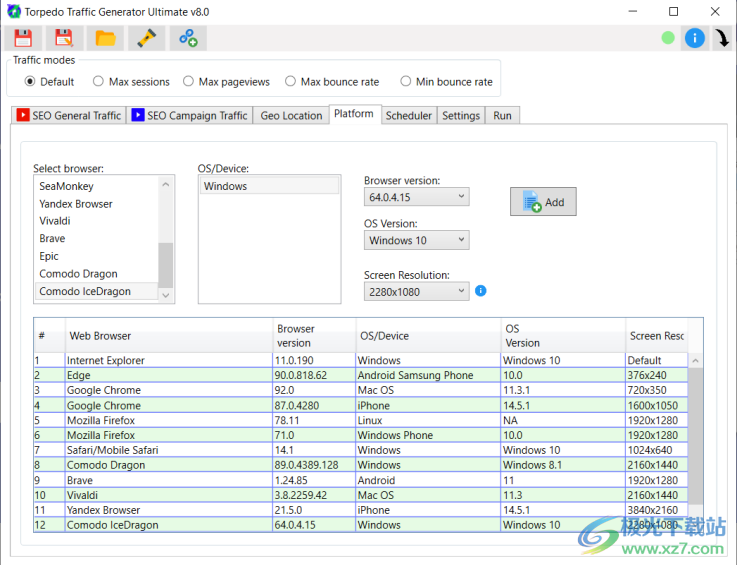Screen dimensions: 737x565
Task: Open the Settings tab
Action: [x=461, y=116]
